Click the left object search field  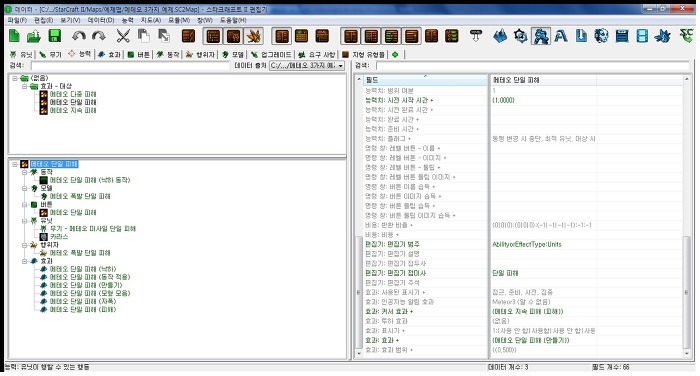(129, 66)
